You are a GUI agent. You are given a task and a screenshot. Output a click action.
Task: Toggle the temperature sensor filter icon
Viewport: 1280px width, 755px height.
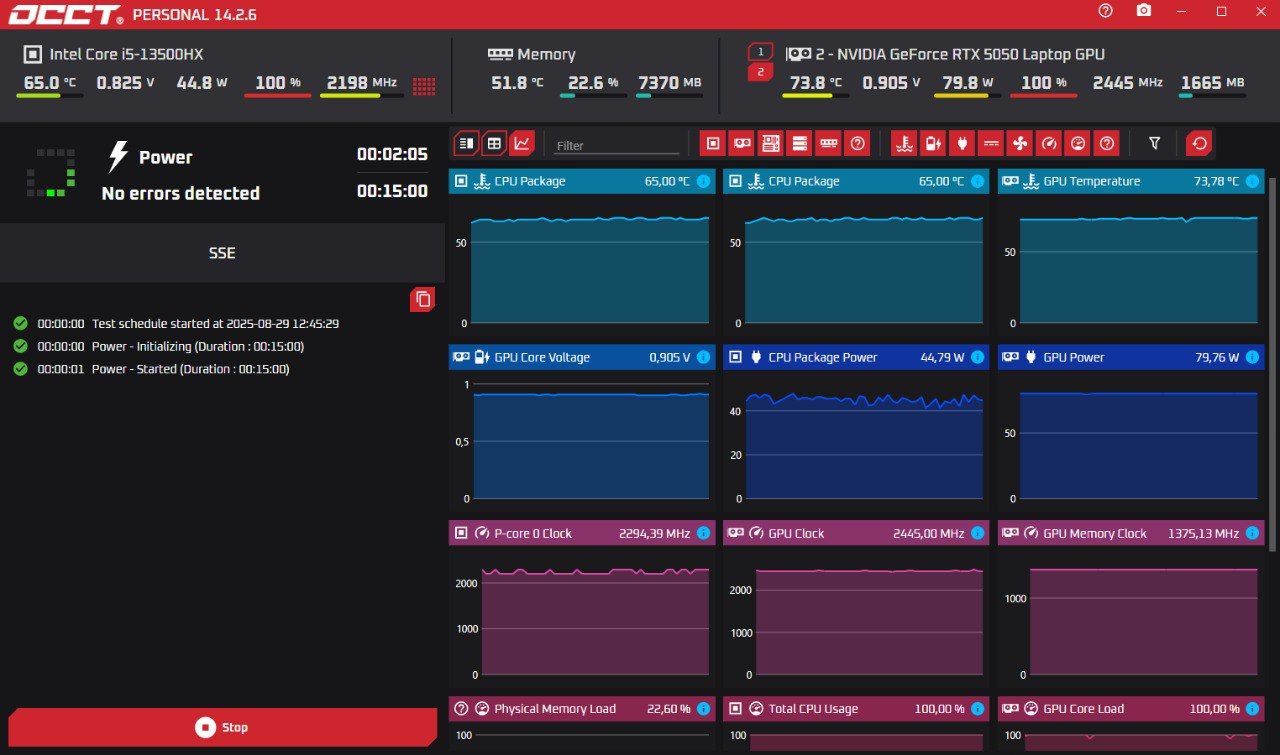pyautogui.click(x=905, y=144)
